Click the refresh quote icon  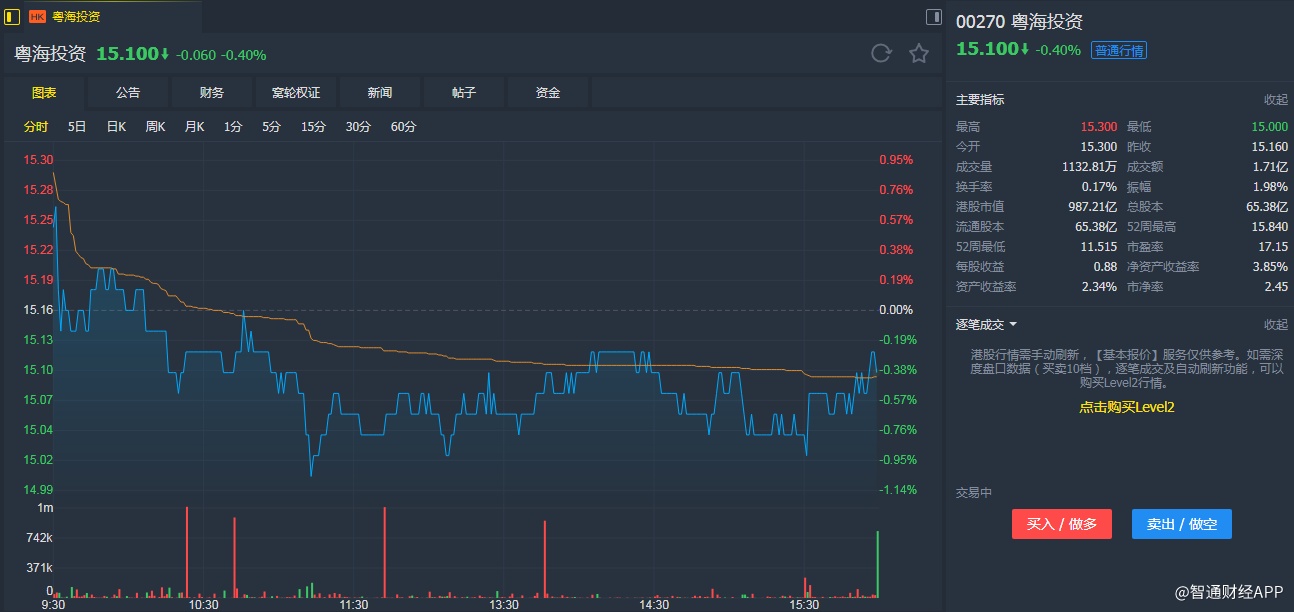pyautogui.click(x=881, y=54)
